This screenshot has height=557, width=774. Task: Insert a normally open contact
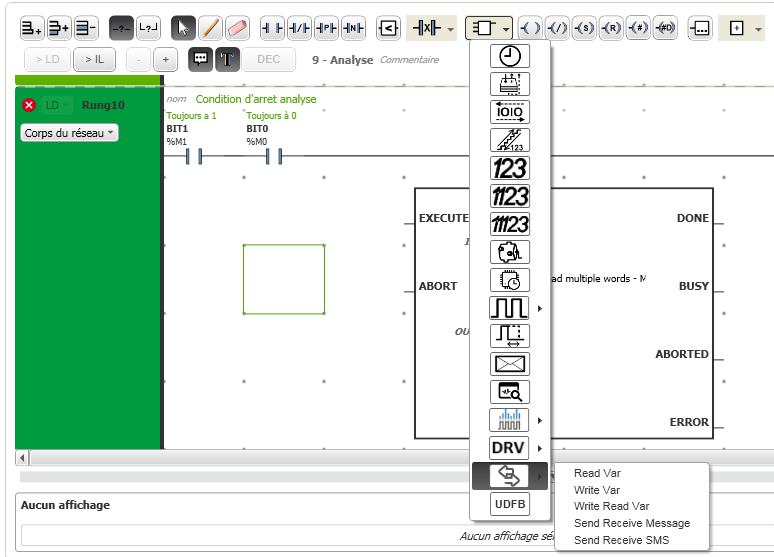(x=272, y=27)
